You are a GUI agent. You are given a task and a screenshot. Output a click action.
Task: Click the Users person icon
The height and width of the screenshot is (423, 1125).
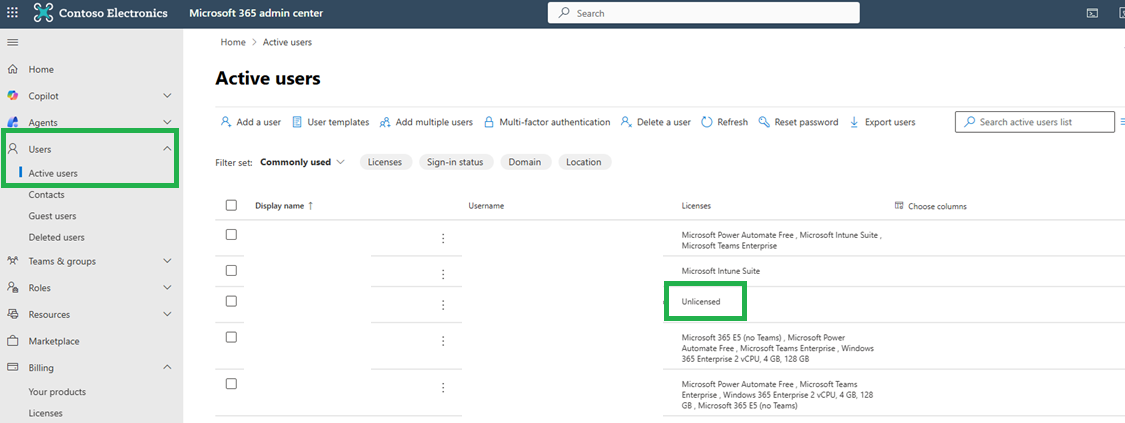(12, 149)
